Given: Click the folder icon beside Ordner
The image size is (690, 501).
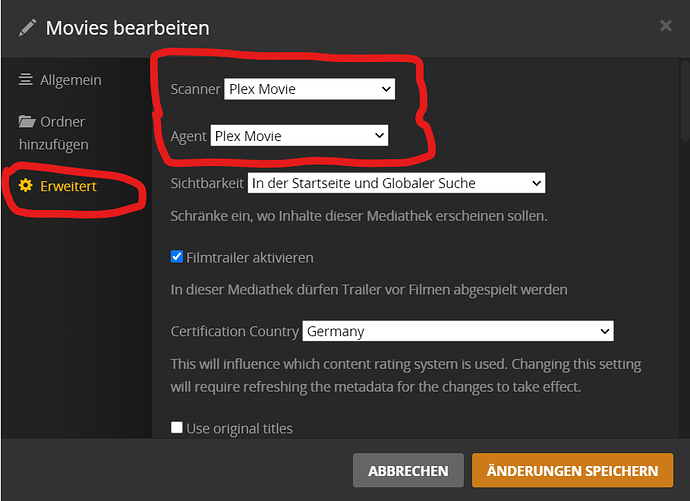Looking at the screenshot, I should click(27, 121).
